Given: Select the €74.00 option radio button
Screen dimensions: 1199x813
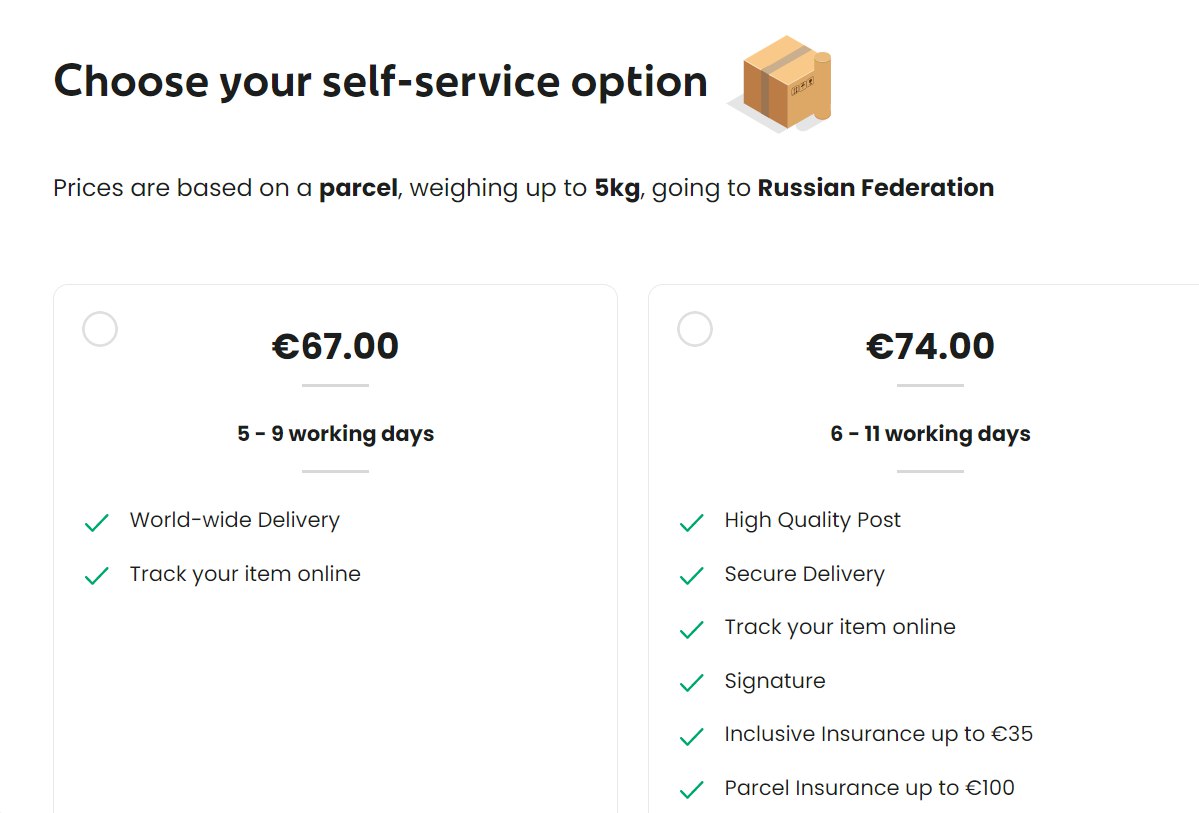Looking at the screenshot, I should [694, 329].
